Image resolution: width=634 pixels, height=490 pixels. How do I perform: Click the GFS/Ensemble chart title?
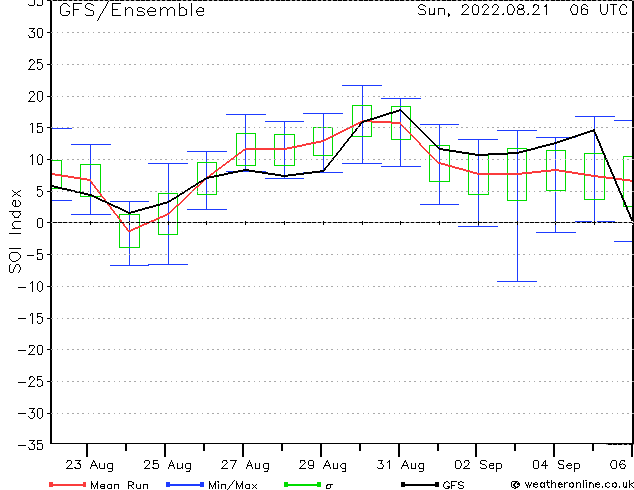[x=132, y=10]
